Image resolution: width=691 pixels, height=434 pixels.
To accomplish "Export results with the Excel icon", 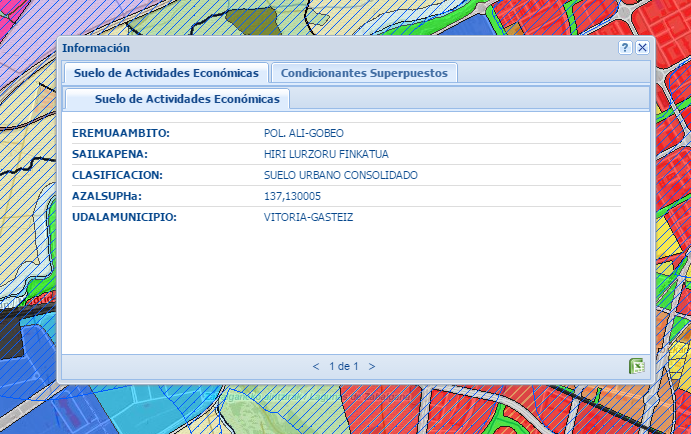I will coord(636,366).
